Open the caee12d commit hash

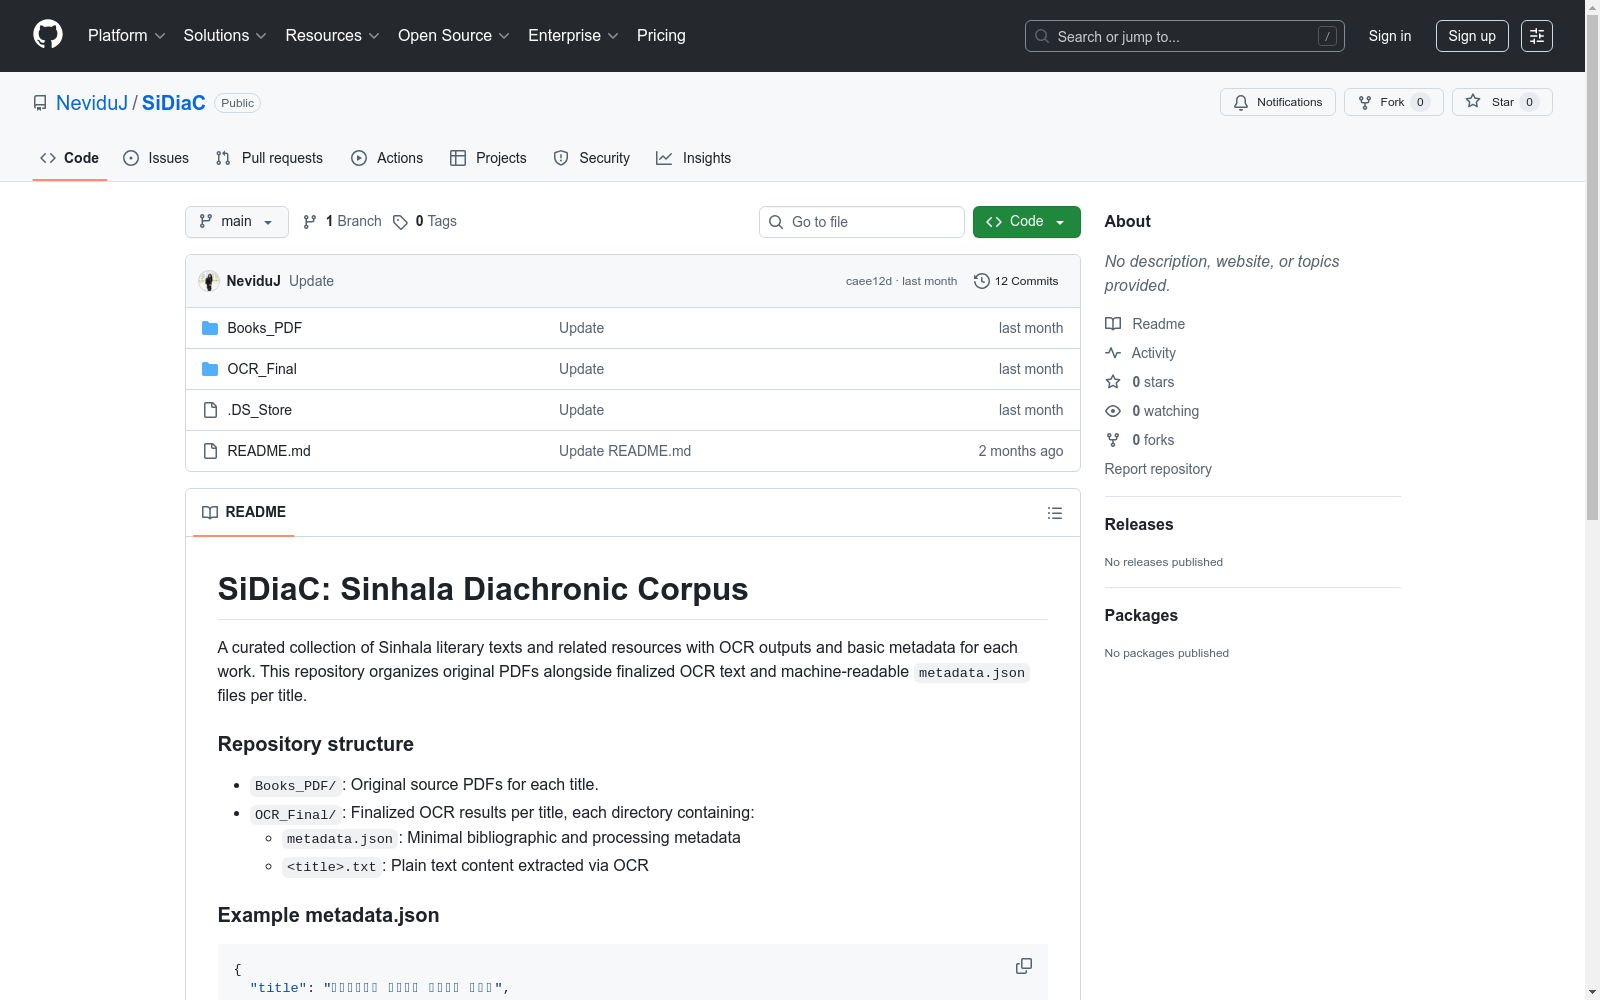tap(869, 281)
